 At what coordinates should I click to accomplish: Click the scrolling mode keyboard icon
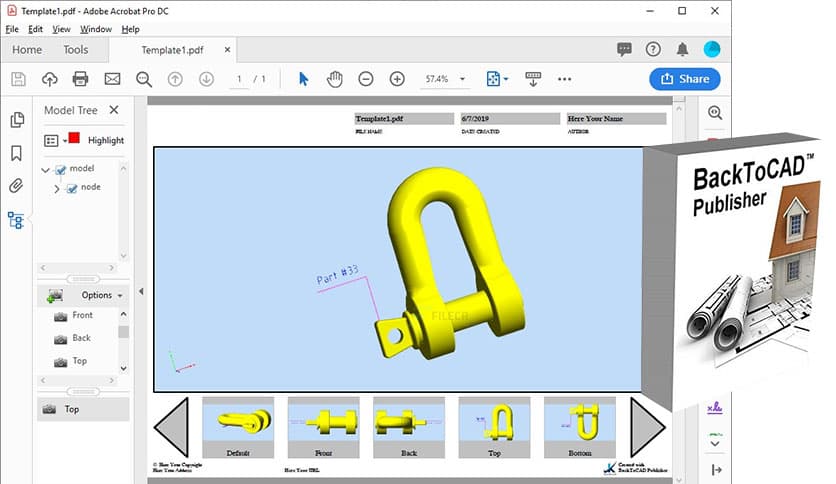pos(533,79)
